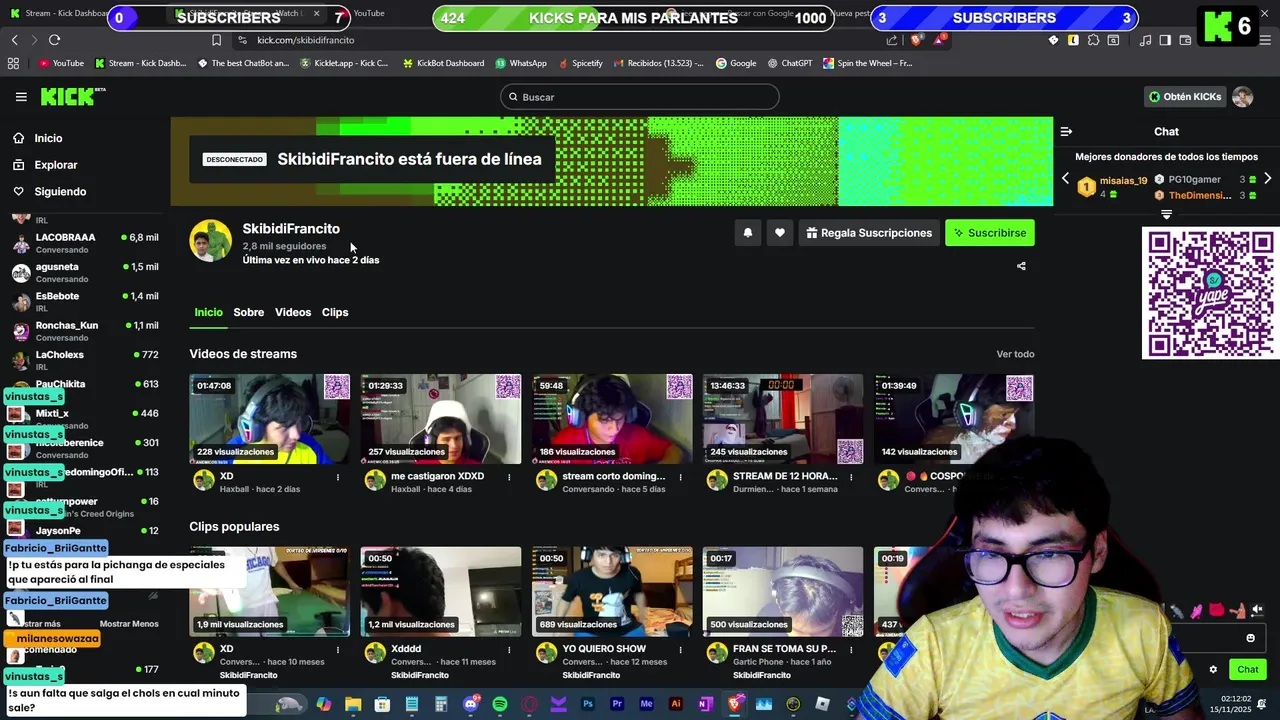Click SkibidiFrancito channel name heading
This screenshot has width=1280, height=720.
tap(291, 229)
